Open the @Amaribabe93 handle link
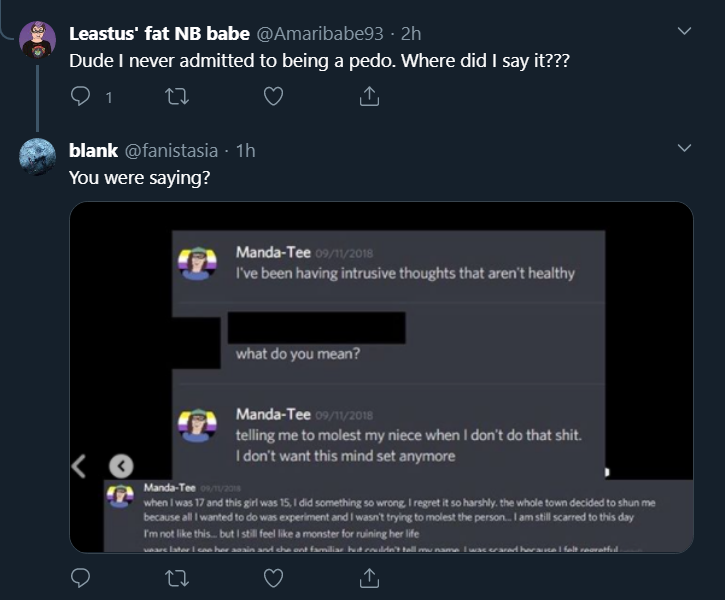The image size is (725, 600). [320, 33]
